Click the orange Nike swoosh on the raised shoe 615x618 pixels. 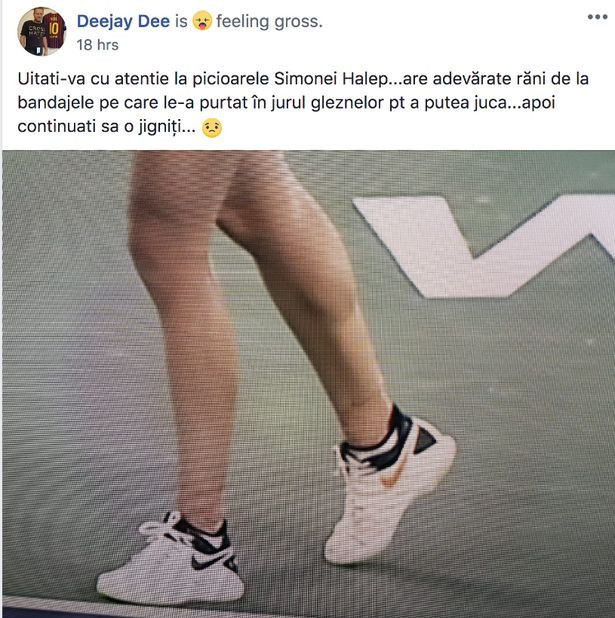[393, 475]
